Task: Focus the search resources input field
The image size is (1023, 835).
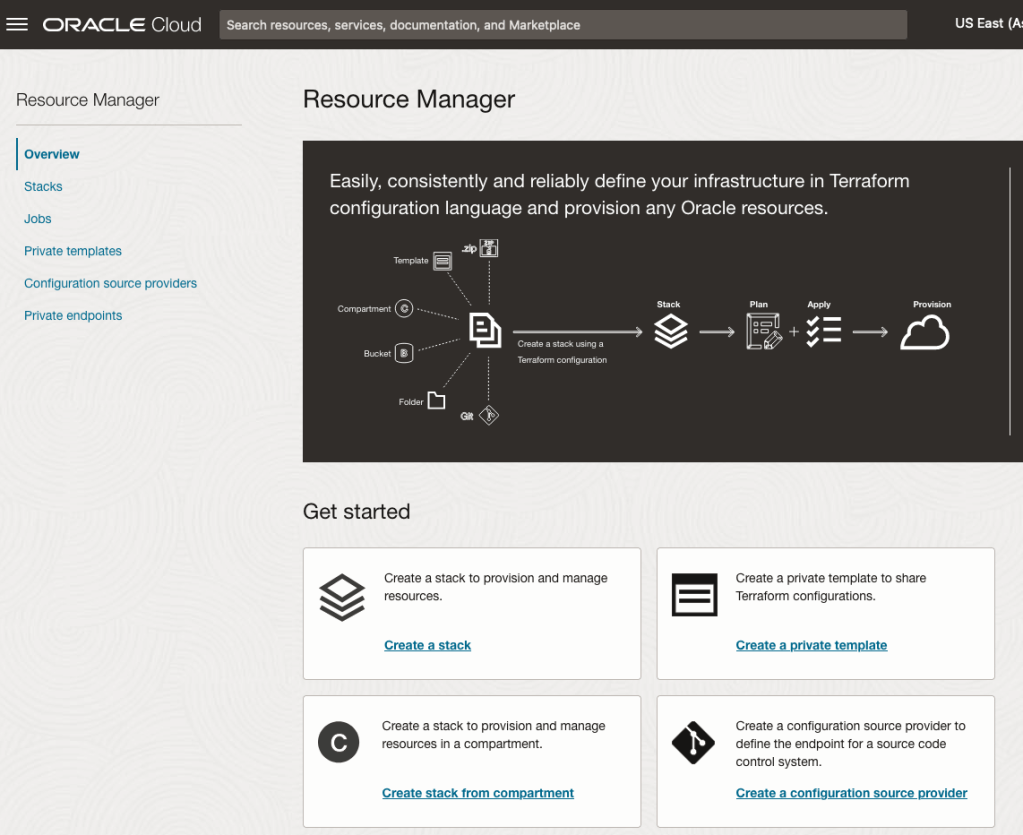Action: pos(563,25)
